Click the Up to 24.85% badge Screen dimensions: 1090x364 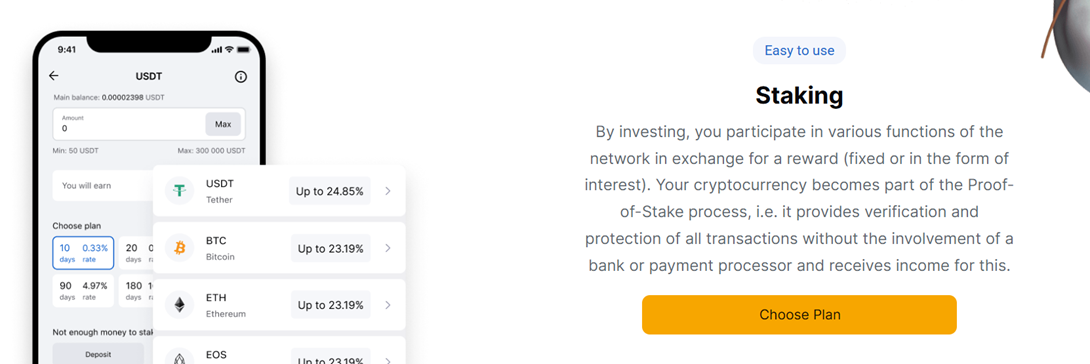pos(330,191)
